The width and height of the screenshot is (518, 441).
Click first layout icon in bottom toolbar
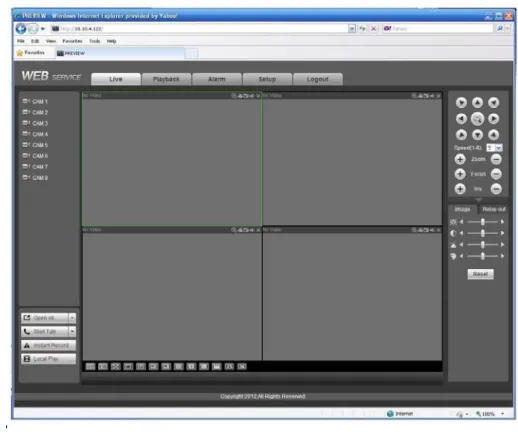click(x=90, y=367)
